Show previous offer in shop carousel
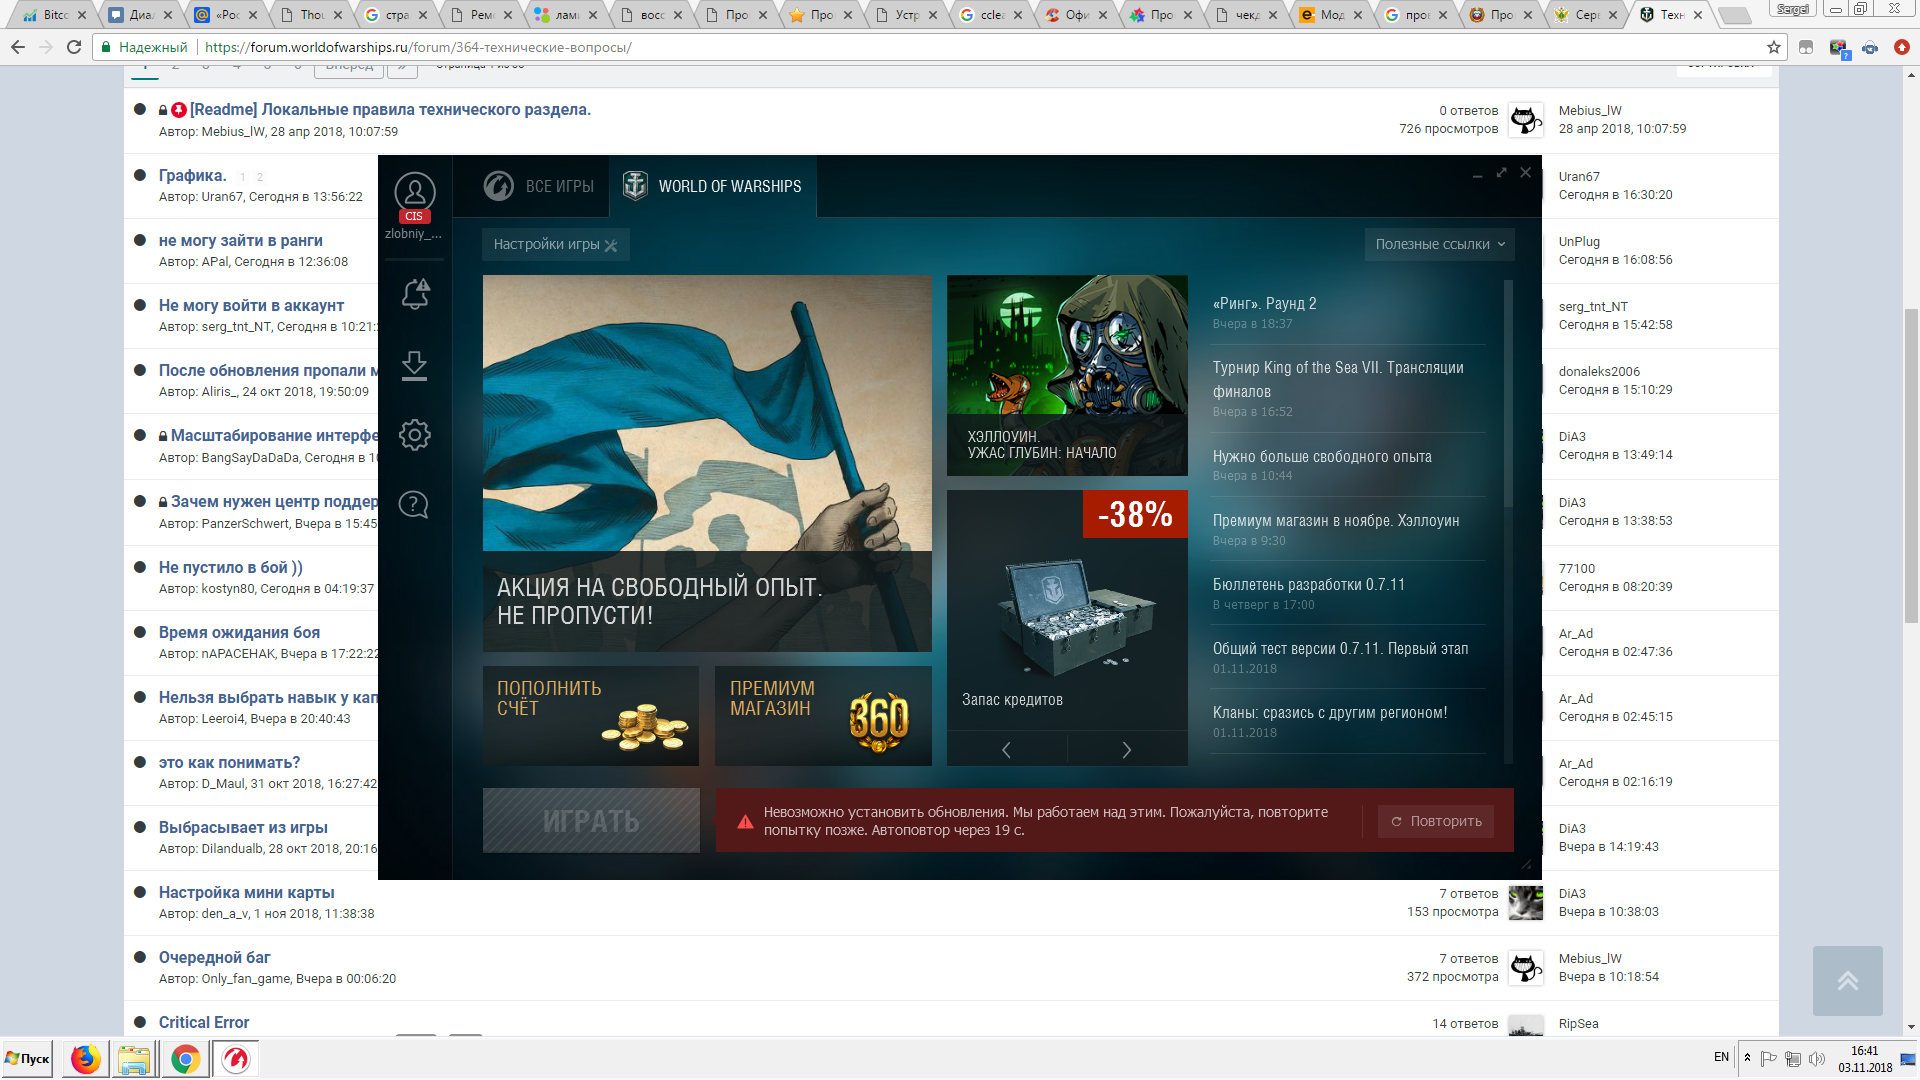This screenshot has height=1080, width=1920. (1006, 750)
